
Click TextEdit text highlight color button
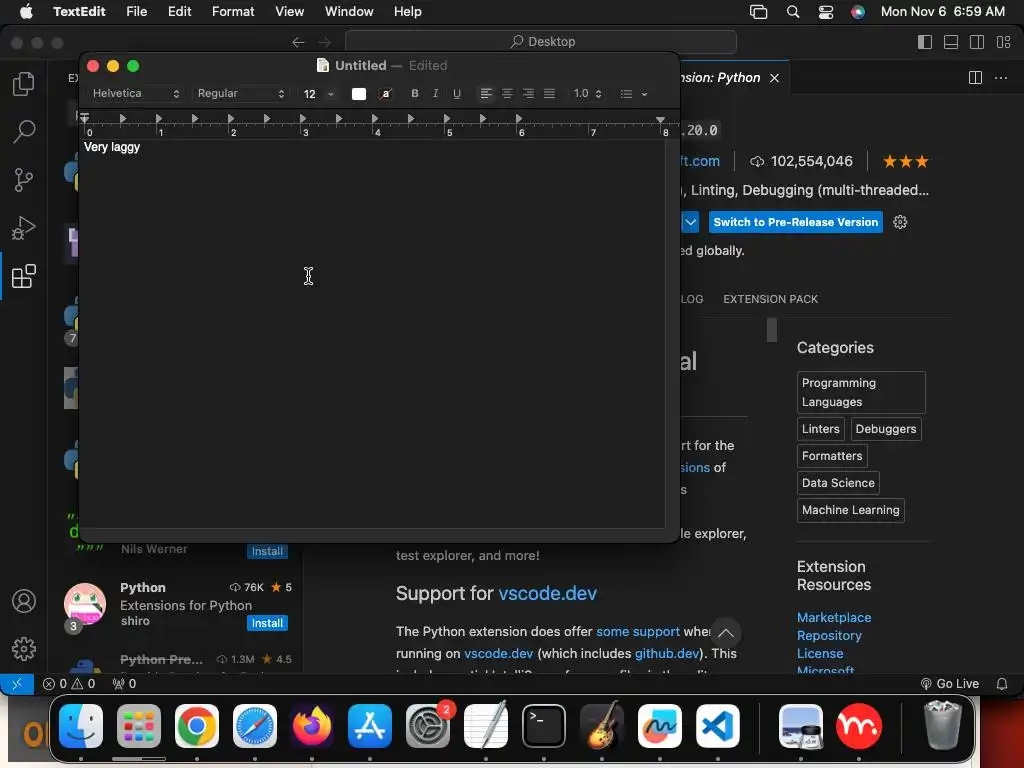386,93
